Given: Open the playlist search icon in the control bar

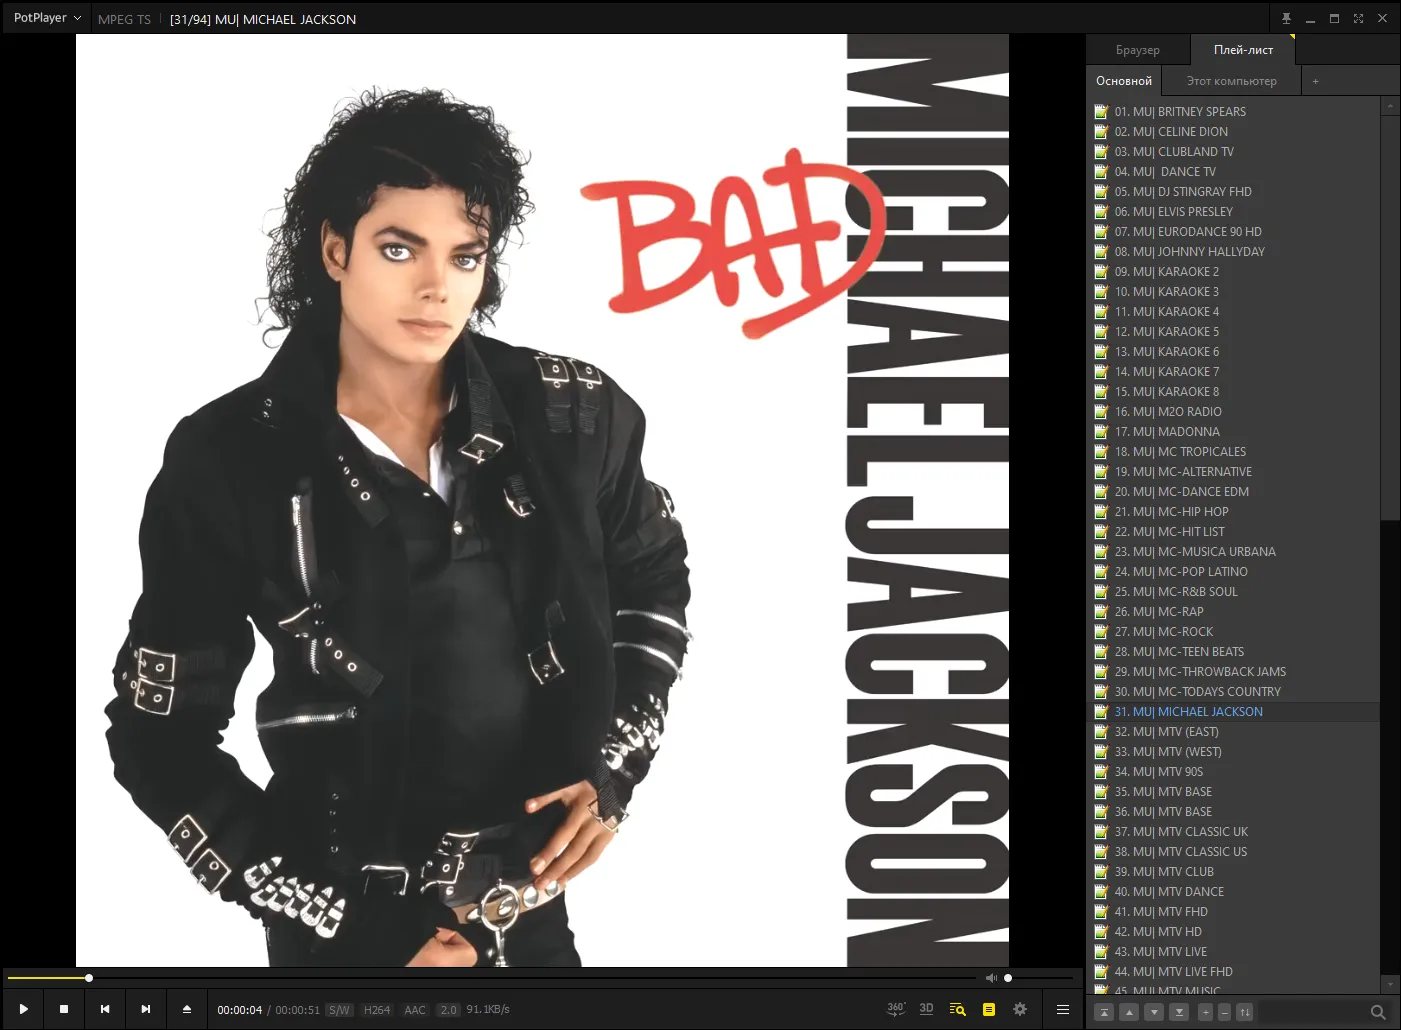Looking at the screenshot, I should point(957,1009).
